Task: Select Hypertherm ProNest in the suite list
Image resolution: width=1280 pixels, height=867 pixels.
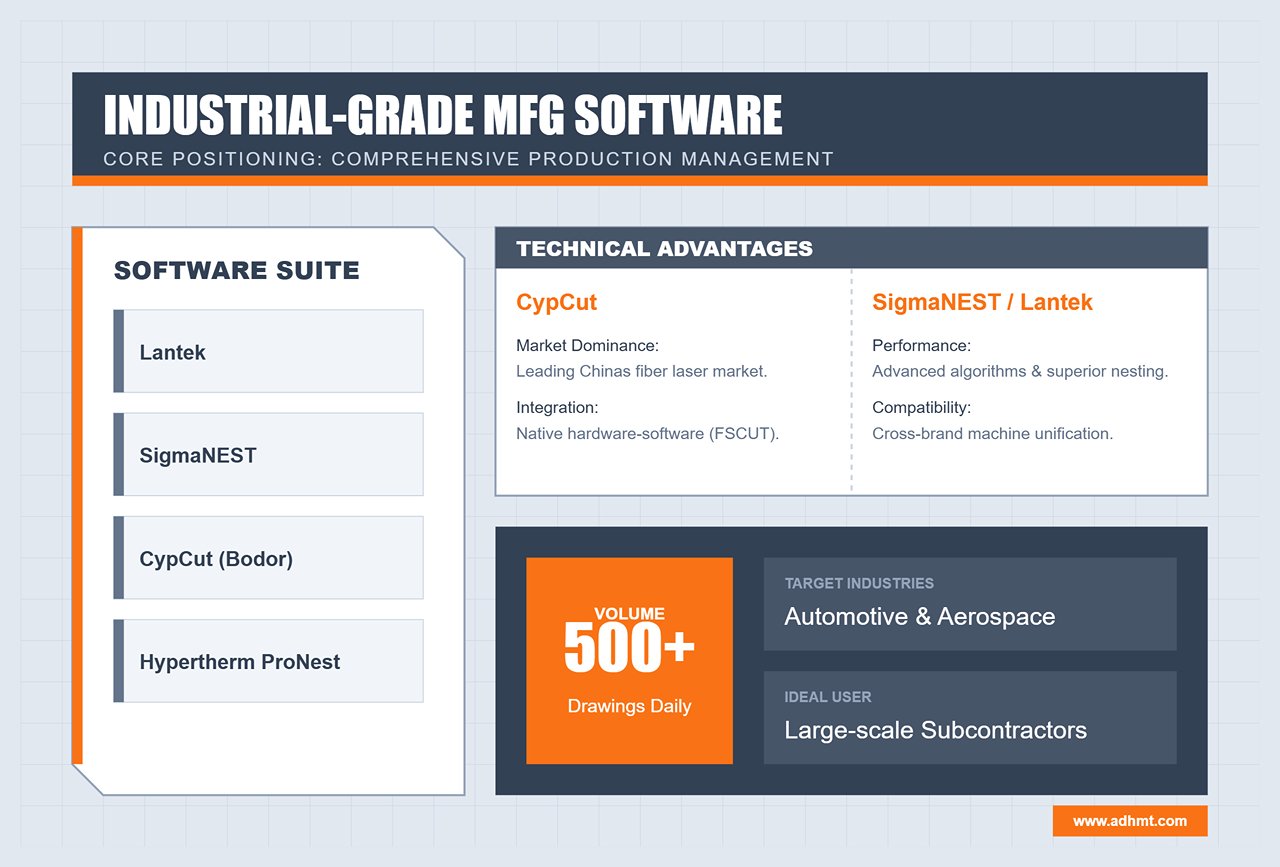Action: pyautogui.click(x=268, y=661)
